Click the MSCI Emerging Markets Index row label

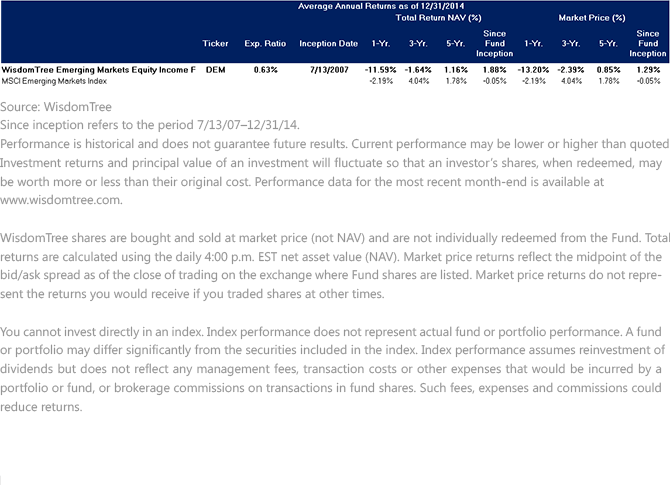click(x=54, y=81)
